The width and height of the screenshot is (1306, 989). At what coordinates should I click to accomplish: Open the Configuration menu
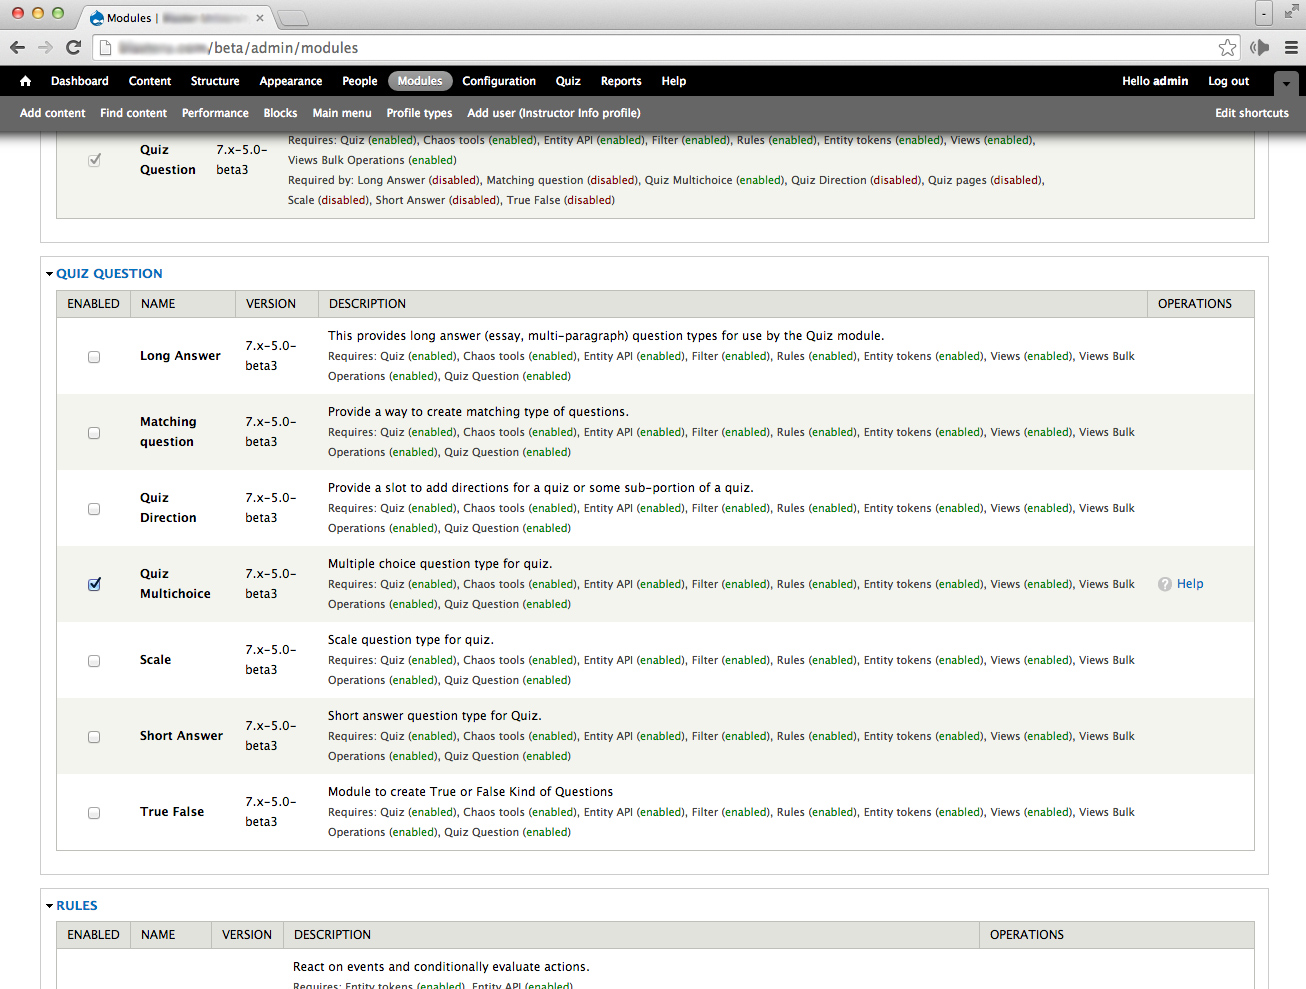(x=499, y=81)
